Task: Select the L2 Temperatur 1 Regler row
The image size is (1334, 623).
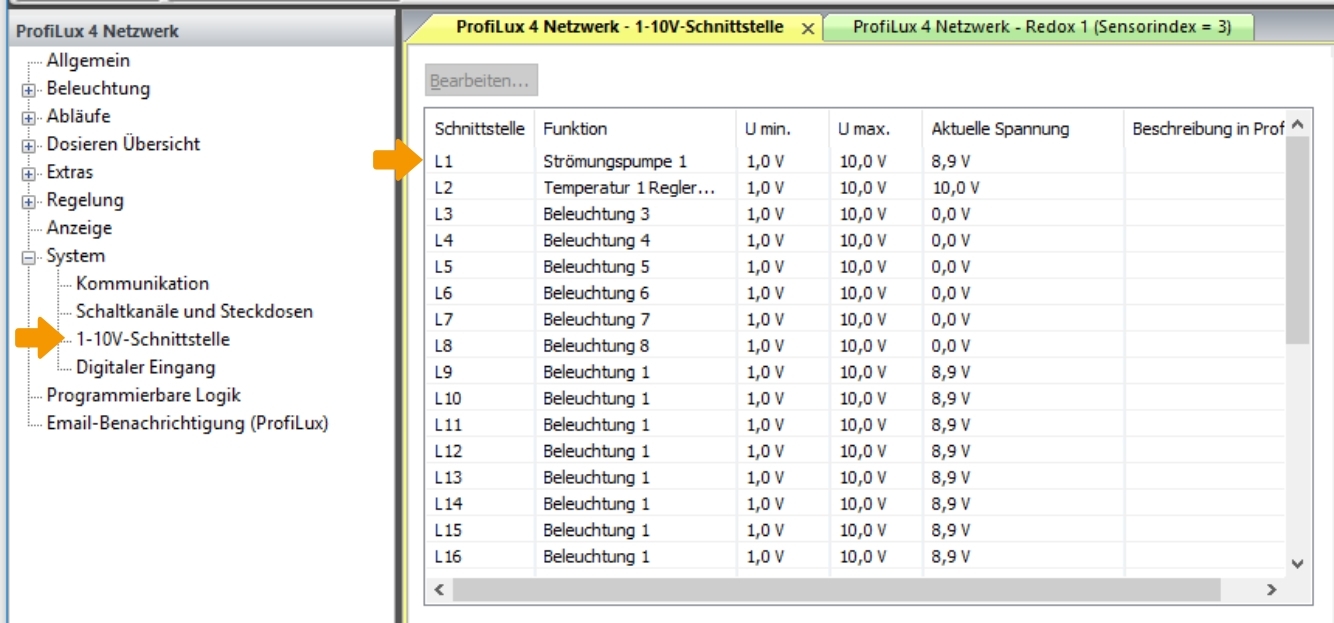Action: (628, 188)
